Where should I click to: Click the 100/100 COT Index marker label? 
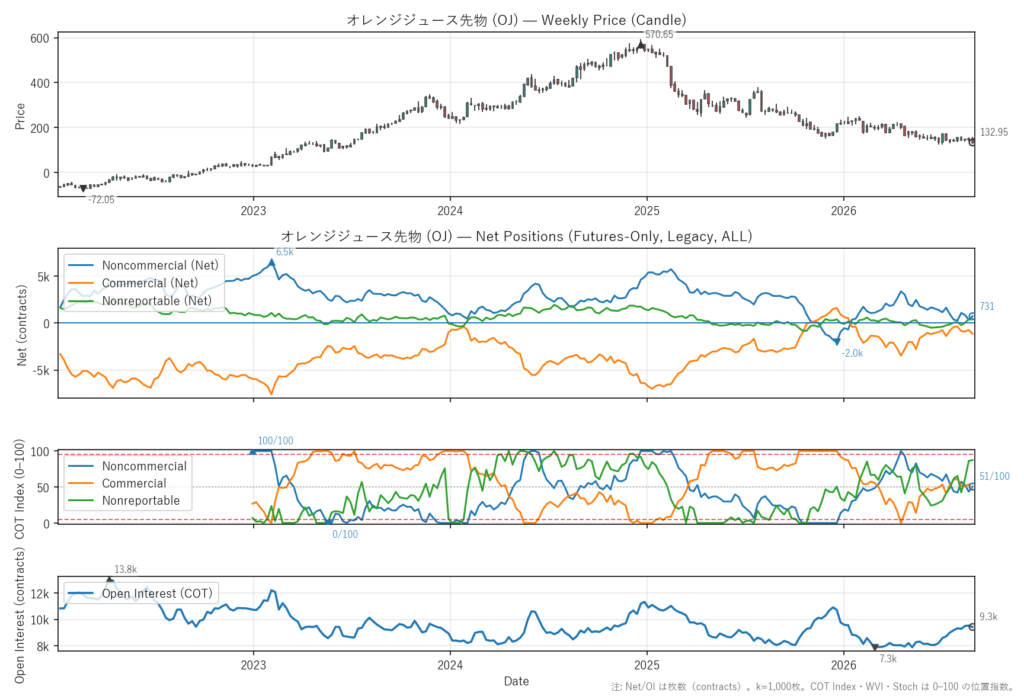pyautogui.click(x=275, y=441)
